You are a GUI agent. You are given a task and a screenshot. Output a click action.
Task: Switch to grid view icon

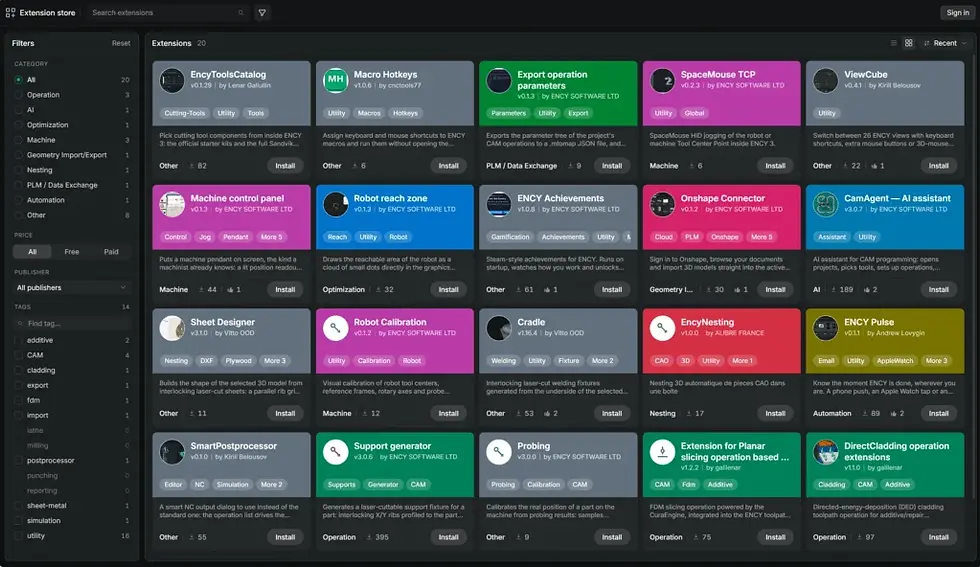[909, 43]
